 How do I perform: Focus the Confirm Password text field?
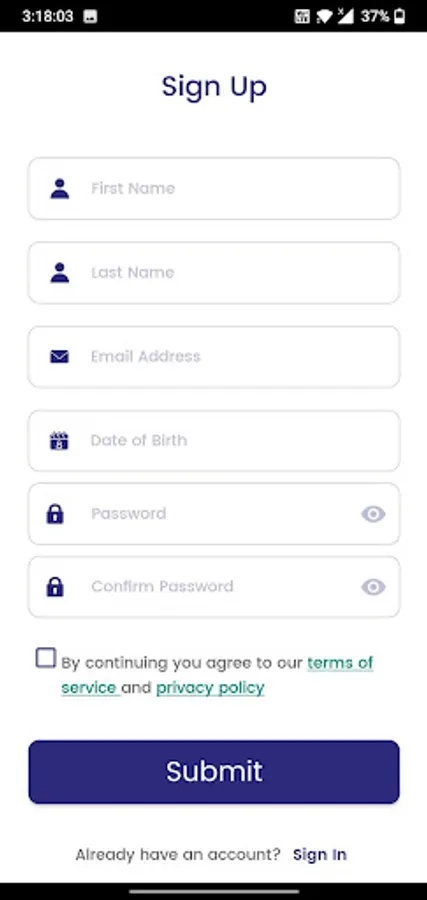[x=214, y=587]
